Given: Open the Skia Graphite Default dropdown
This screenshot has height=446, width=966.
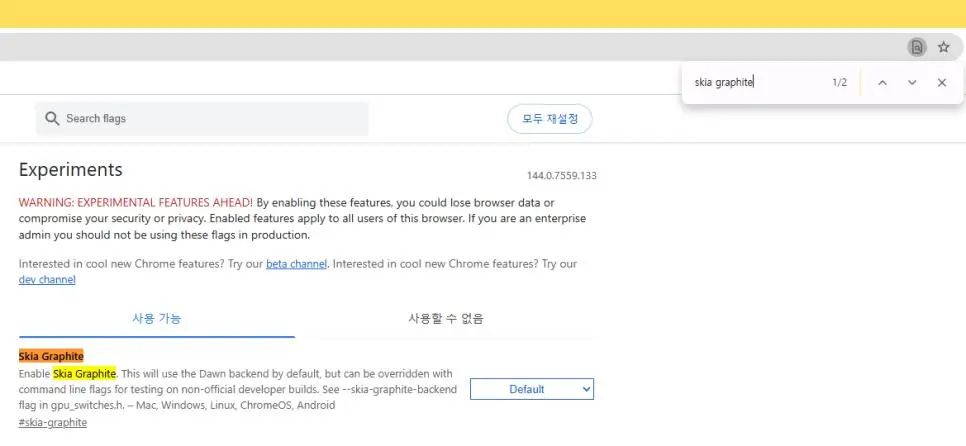Looking at the screenshot, I should click(x=532, y=389).
